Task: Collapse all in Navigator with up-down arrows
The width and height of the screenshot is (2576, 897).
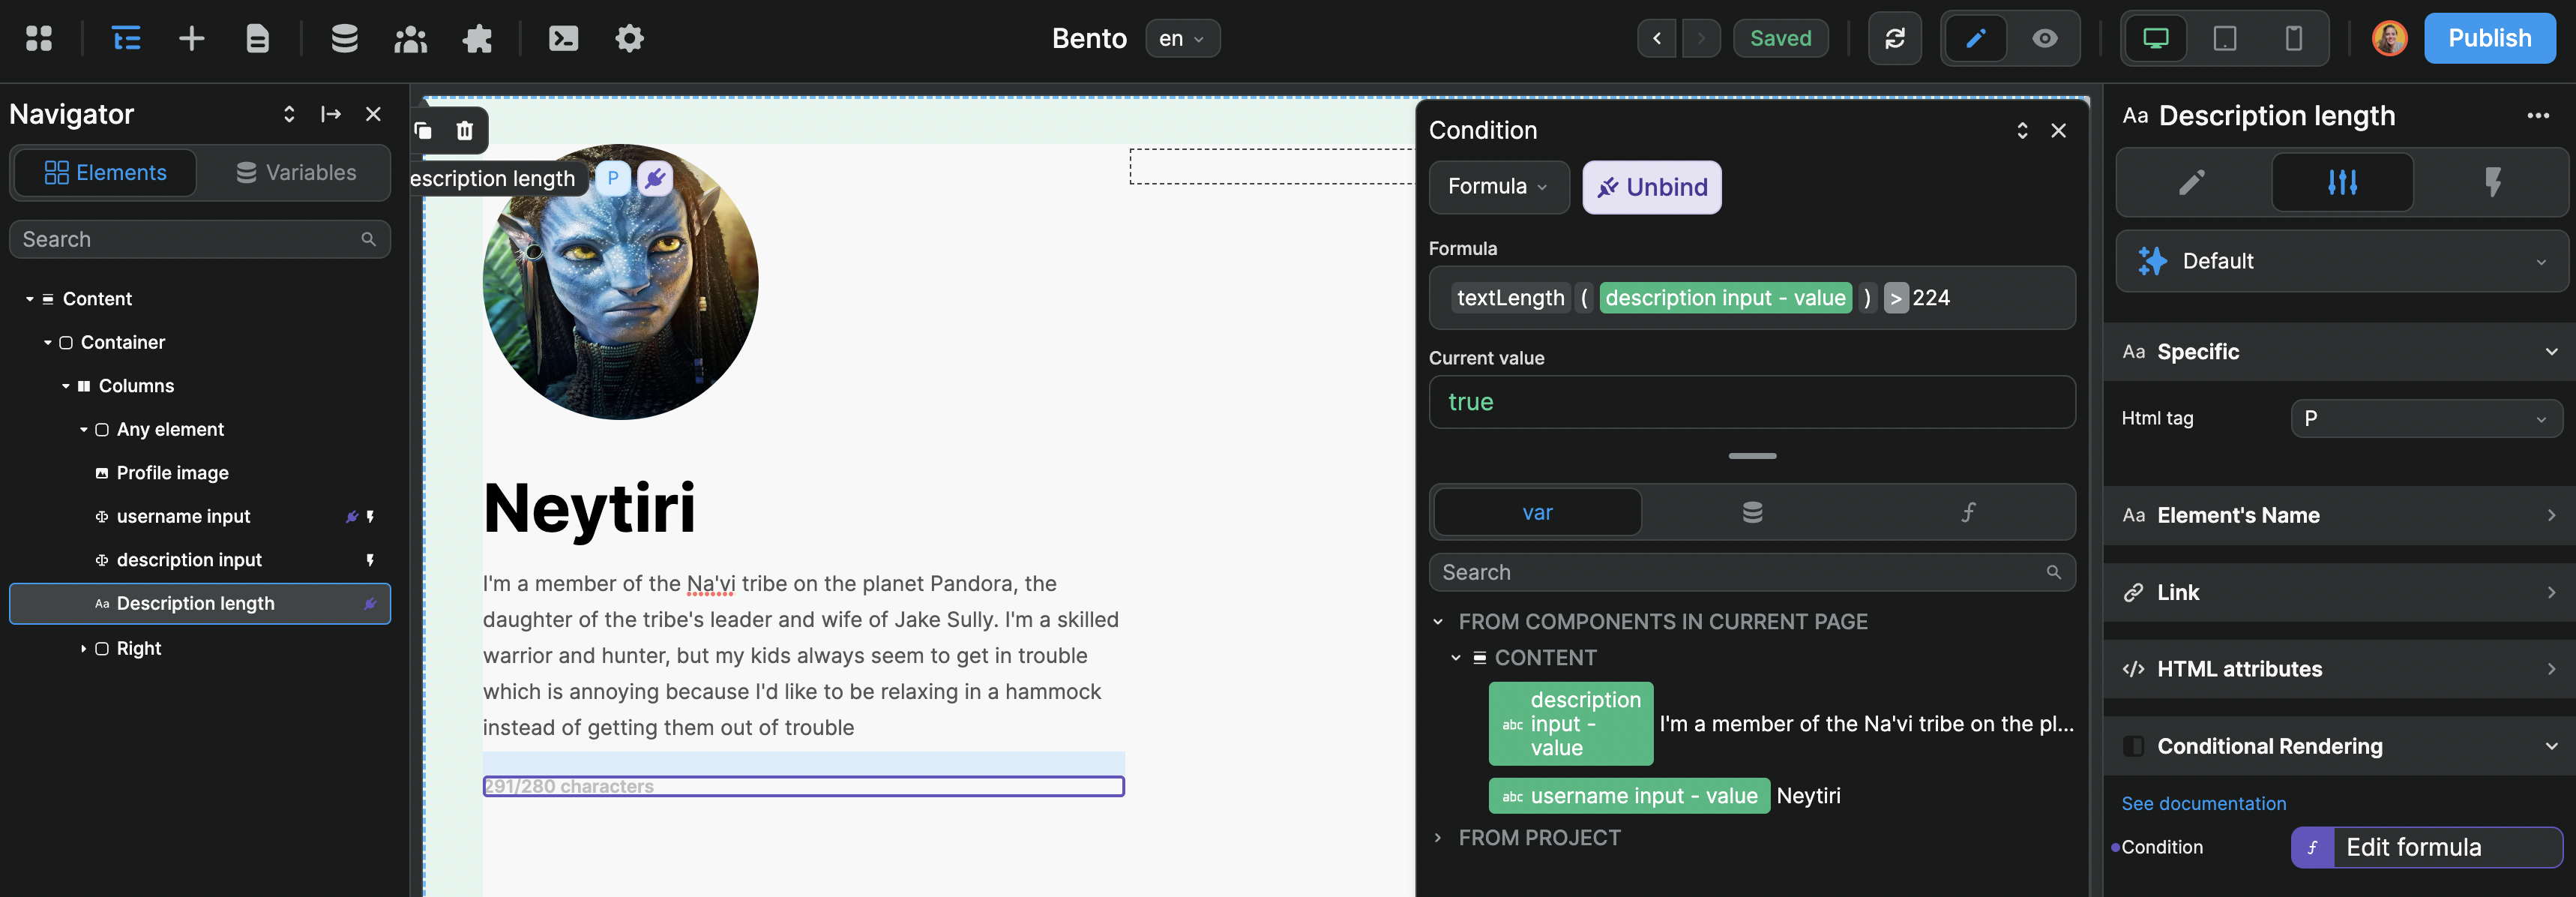Action: 289,114
